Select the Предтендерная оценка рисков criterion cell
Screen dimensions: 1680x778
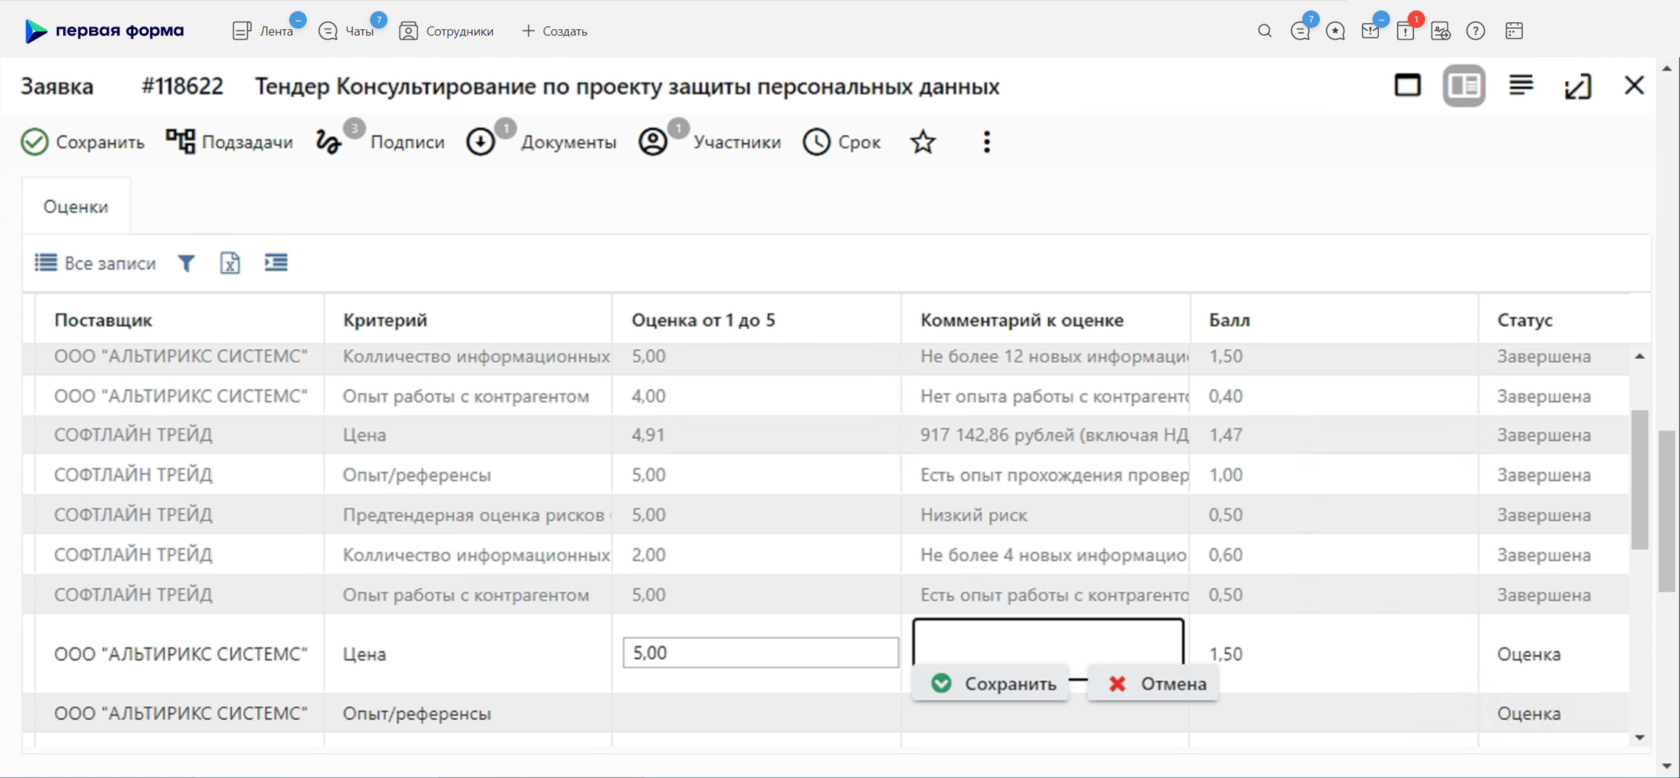pyautogui.click(x=468, y=515)
